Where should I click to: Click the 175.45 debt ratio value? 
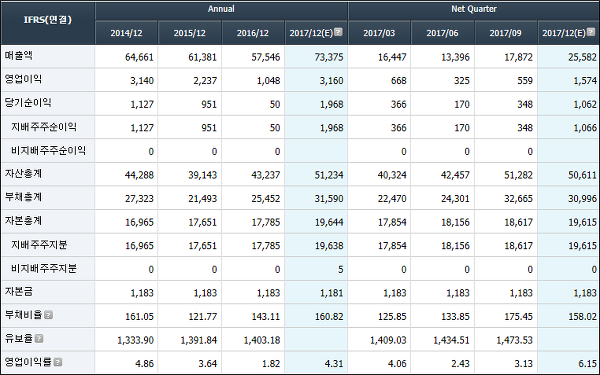(518, 317)
